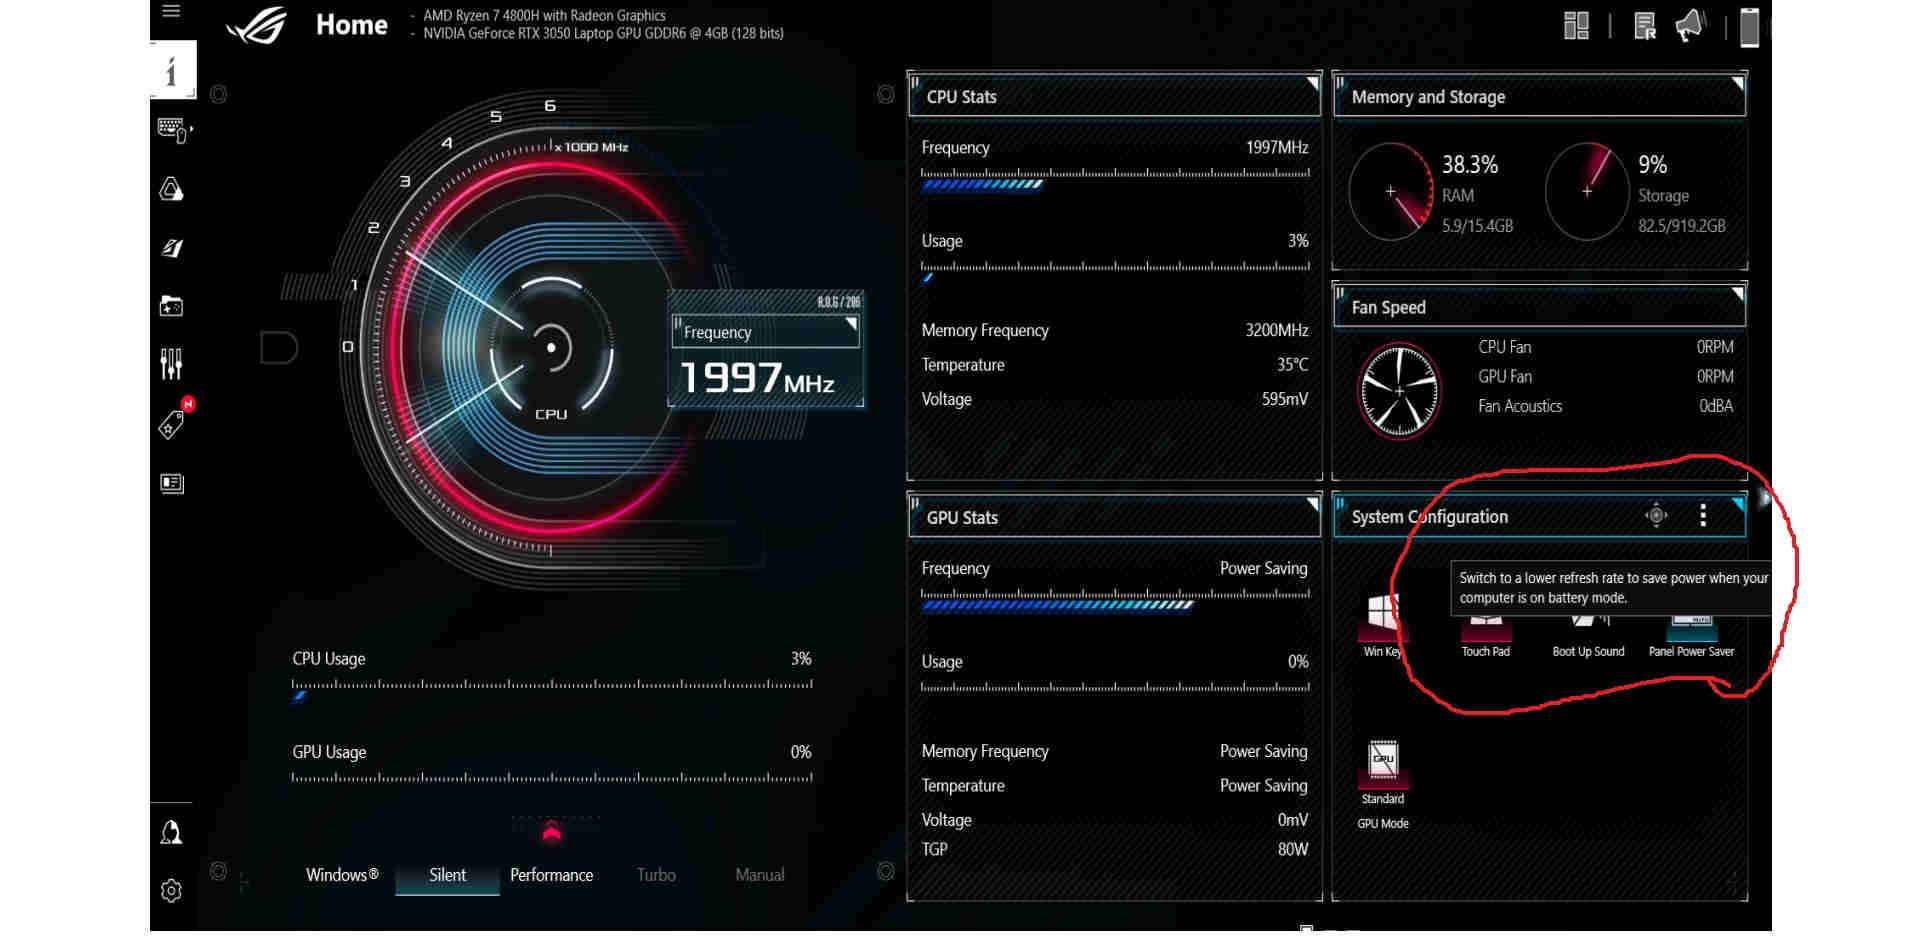This screenshot has height=952, width=1908.
Task: Open the Aura Sync triangle icon
Action: click(172, 189)
